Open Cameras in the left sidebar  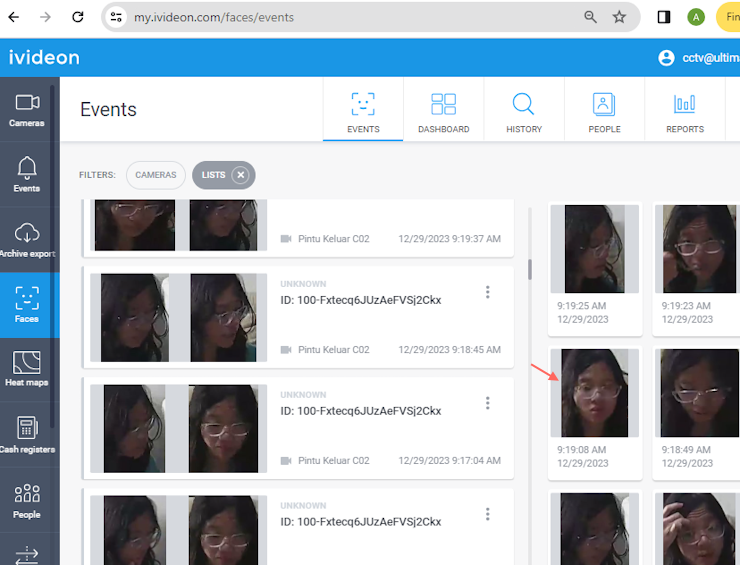(27, 110)
